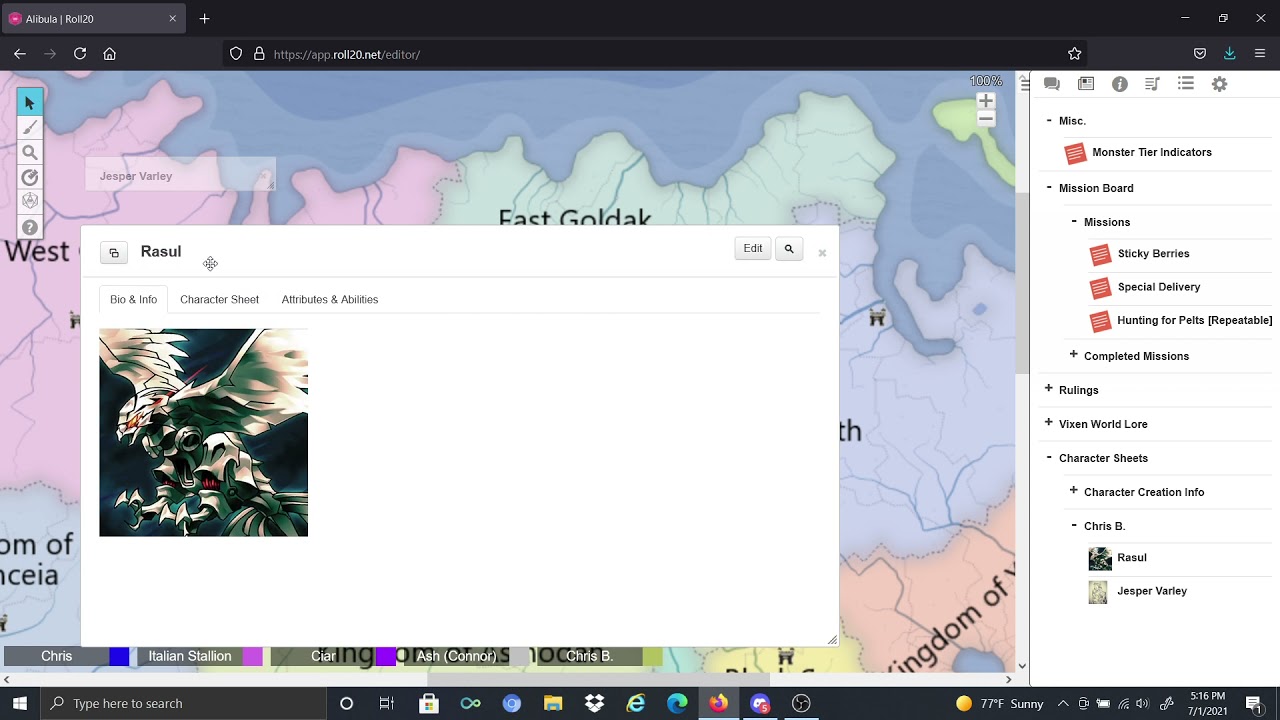The height and width of the screenshot is (720, 1280).
Task: Open a new browser tab
Action: (204, 18)
